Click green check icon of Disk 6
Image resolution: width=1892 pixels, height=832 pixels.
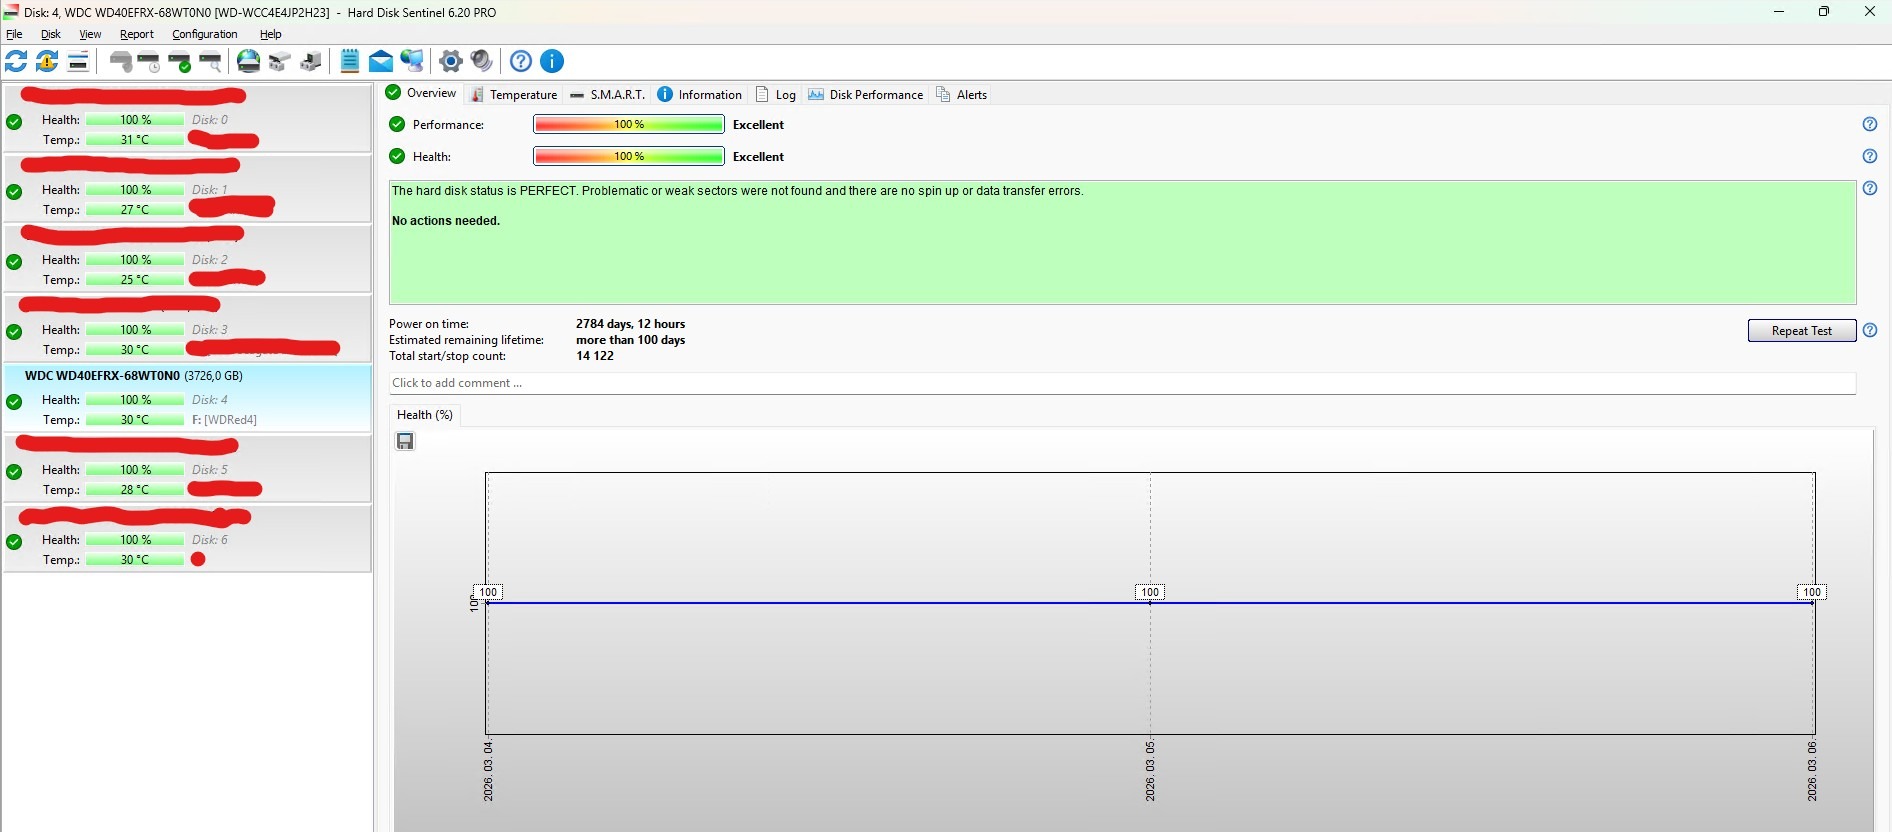14,542
